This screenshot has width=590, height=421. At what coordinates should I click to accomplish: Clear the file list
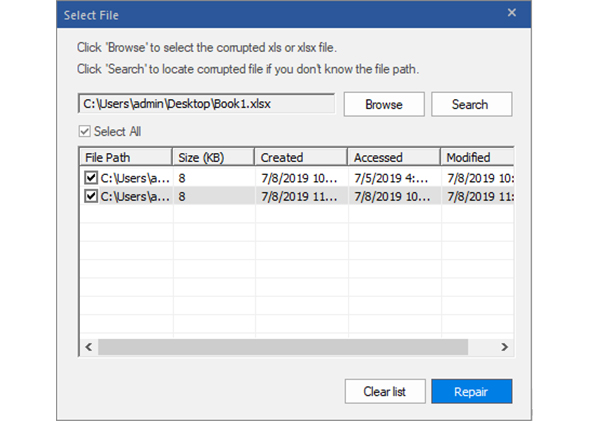pos(385,391)
